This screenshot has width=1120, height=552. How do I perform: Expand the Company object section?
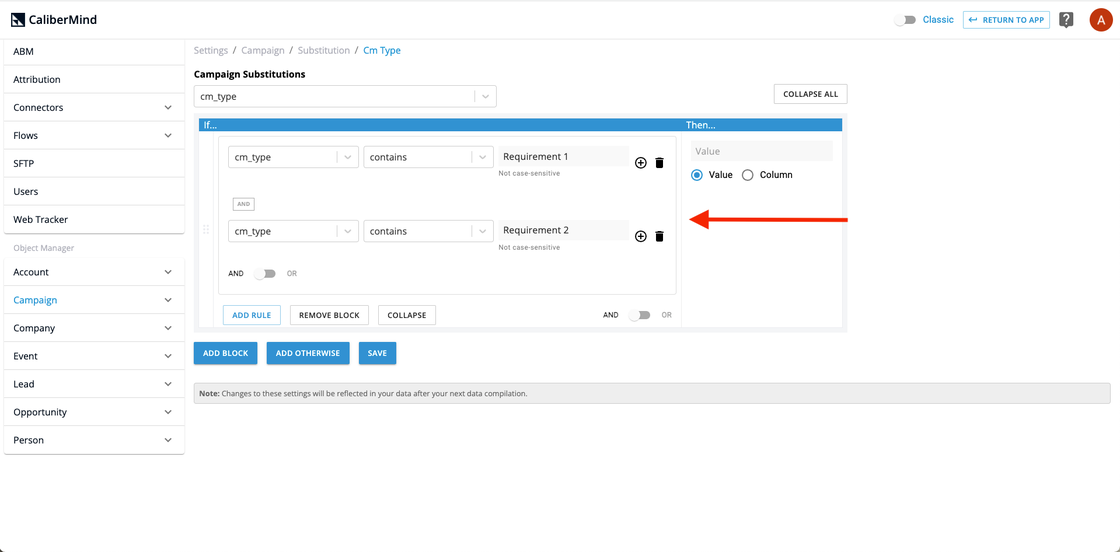[94, 328]
